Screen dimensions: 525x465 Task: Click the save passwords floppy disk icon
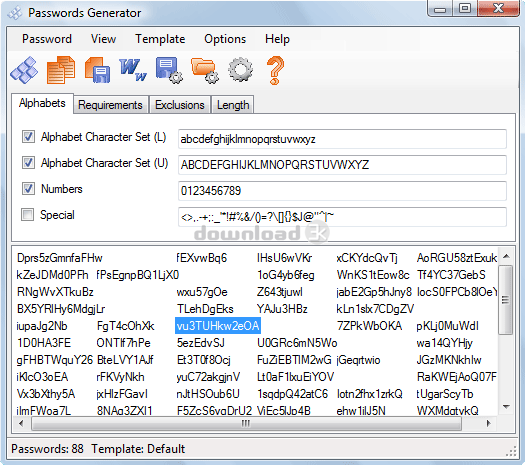(x=97, y=70)
